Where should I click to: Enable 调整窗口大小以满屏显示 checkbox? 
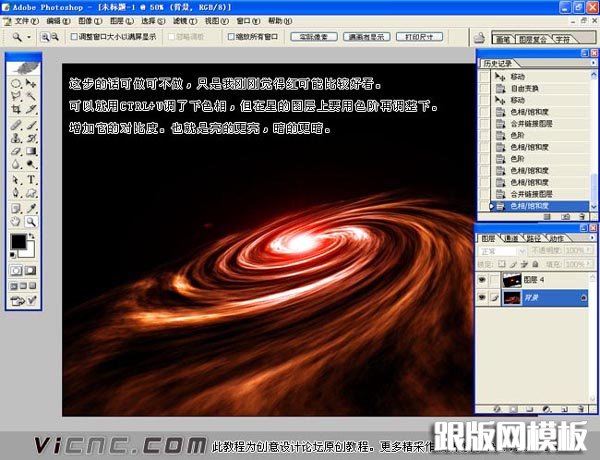[x=74, y=37]
